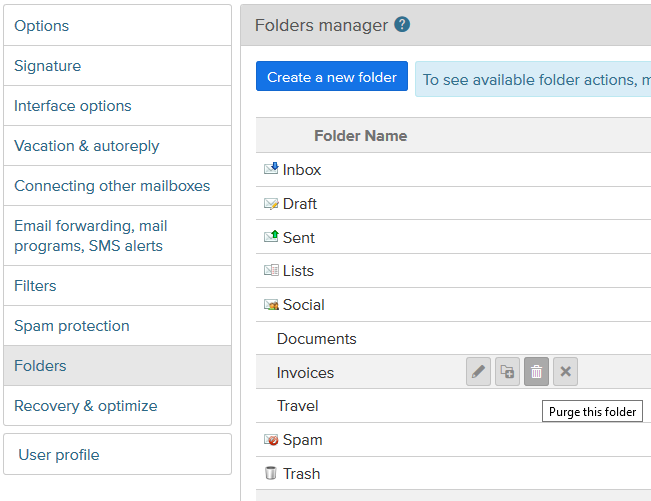Screen dimensions: 651x501
Task: Select the Draft folder row
Action: pos(453,203)
